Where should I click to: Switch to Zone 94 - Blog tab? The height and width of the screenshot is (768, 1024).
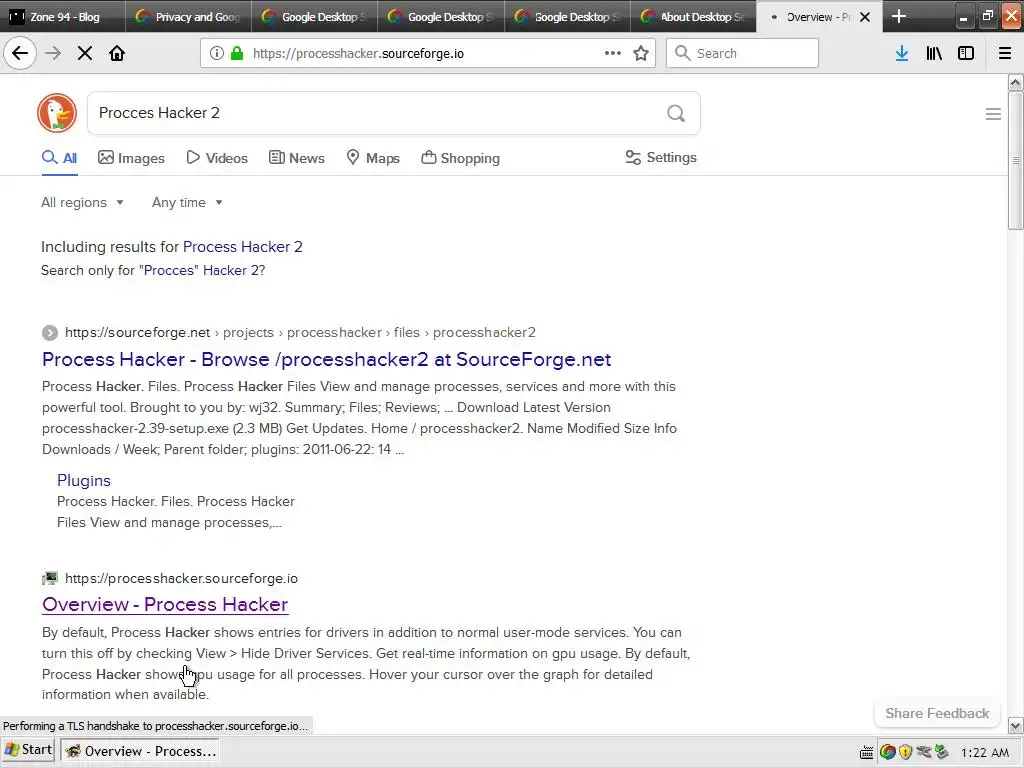[62, 16]
